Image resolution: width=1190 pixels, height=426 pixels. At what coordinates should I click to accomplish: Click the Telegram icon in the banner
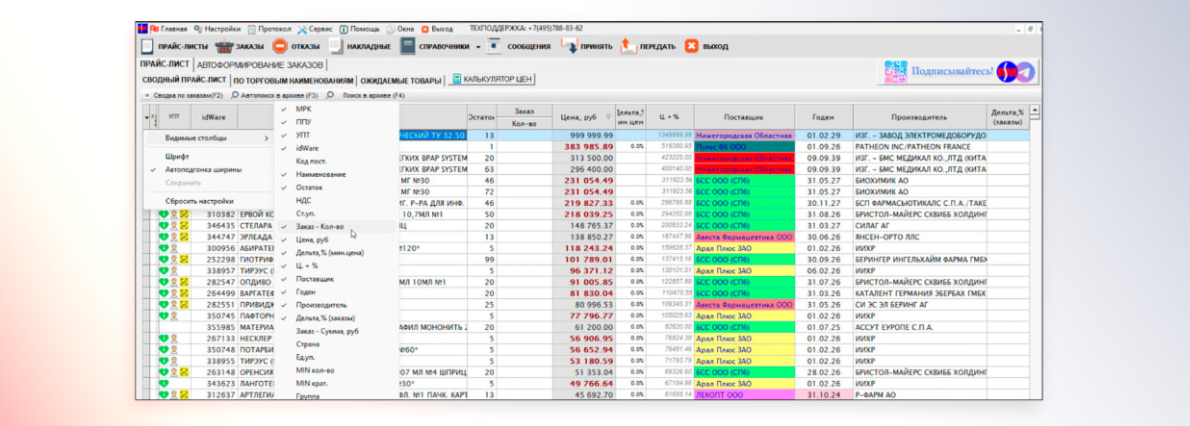pos(1024,71)
